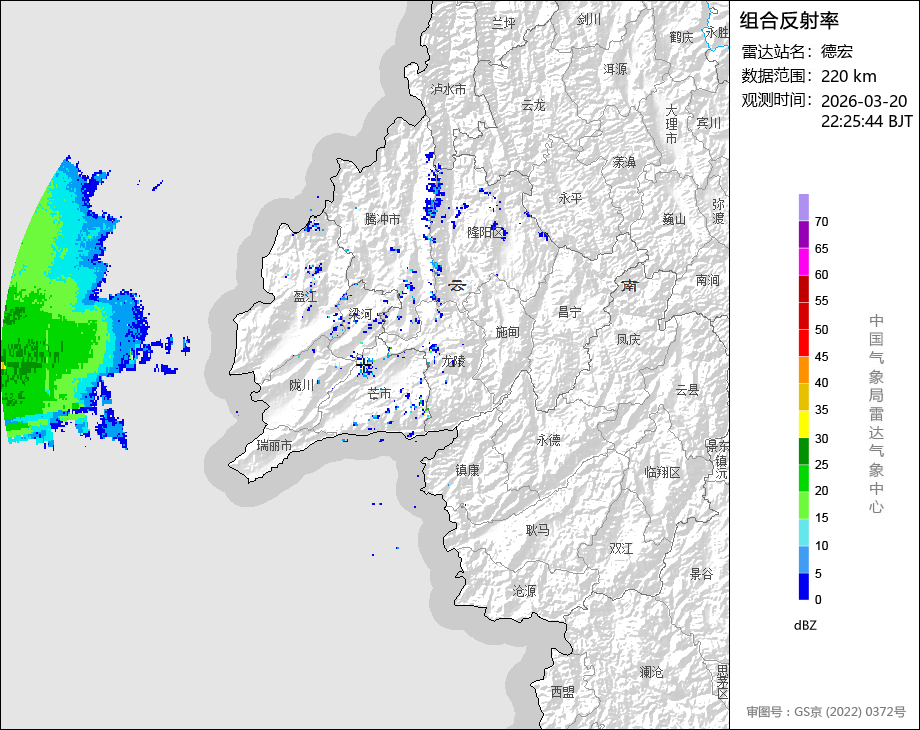The height and width of the screenshot is (730, 920).
Task: Select the 临翔区 district label
Action: [x=662, y=472]
